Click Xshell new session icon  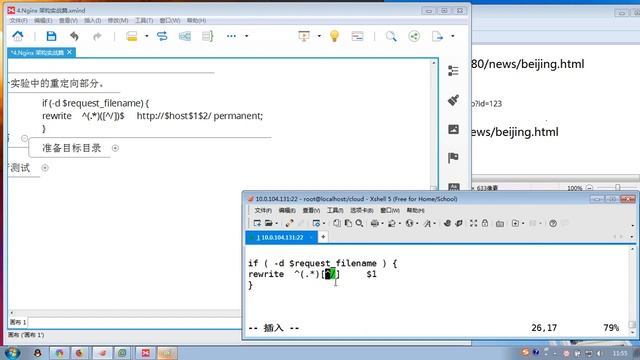pyautogui.click(x=257, y=223)
